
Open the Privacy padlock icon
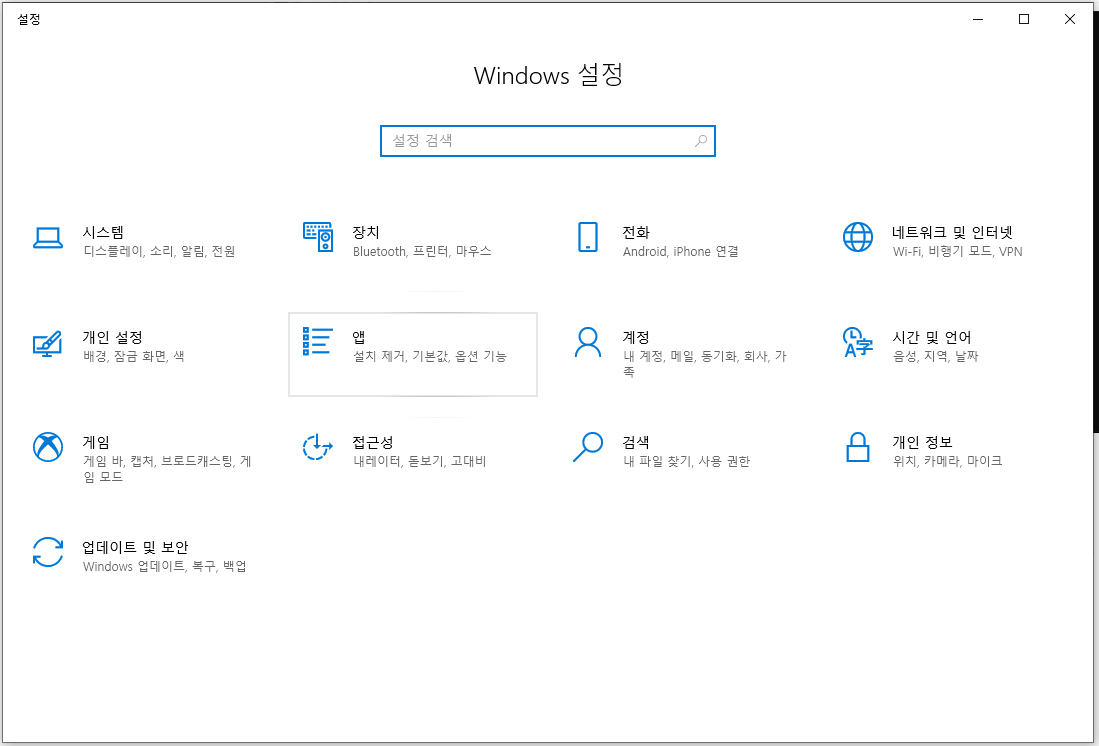(857, 447)
